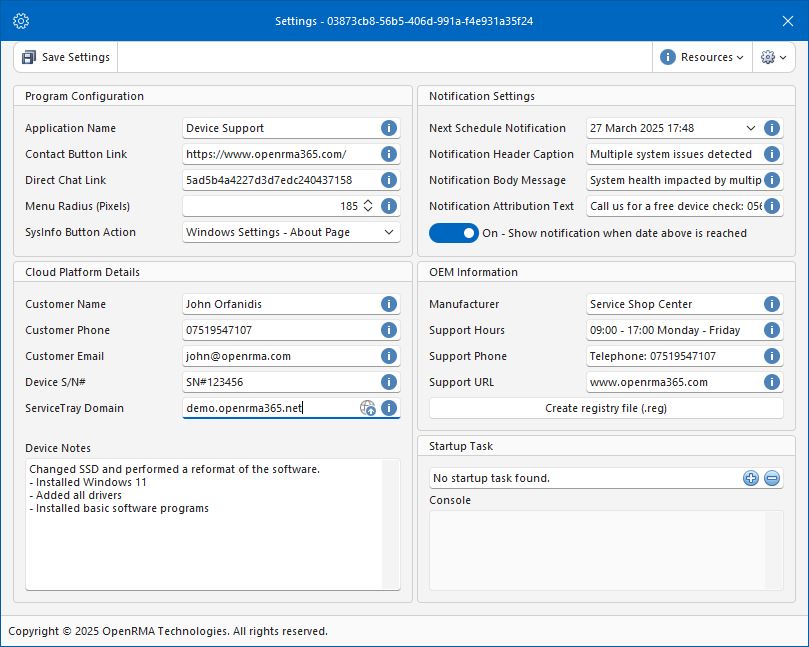The image size is (809, 647).
Task: Click the Save Settings button
Action: click(66, 57)
